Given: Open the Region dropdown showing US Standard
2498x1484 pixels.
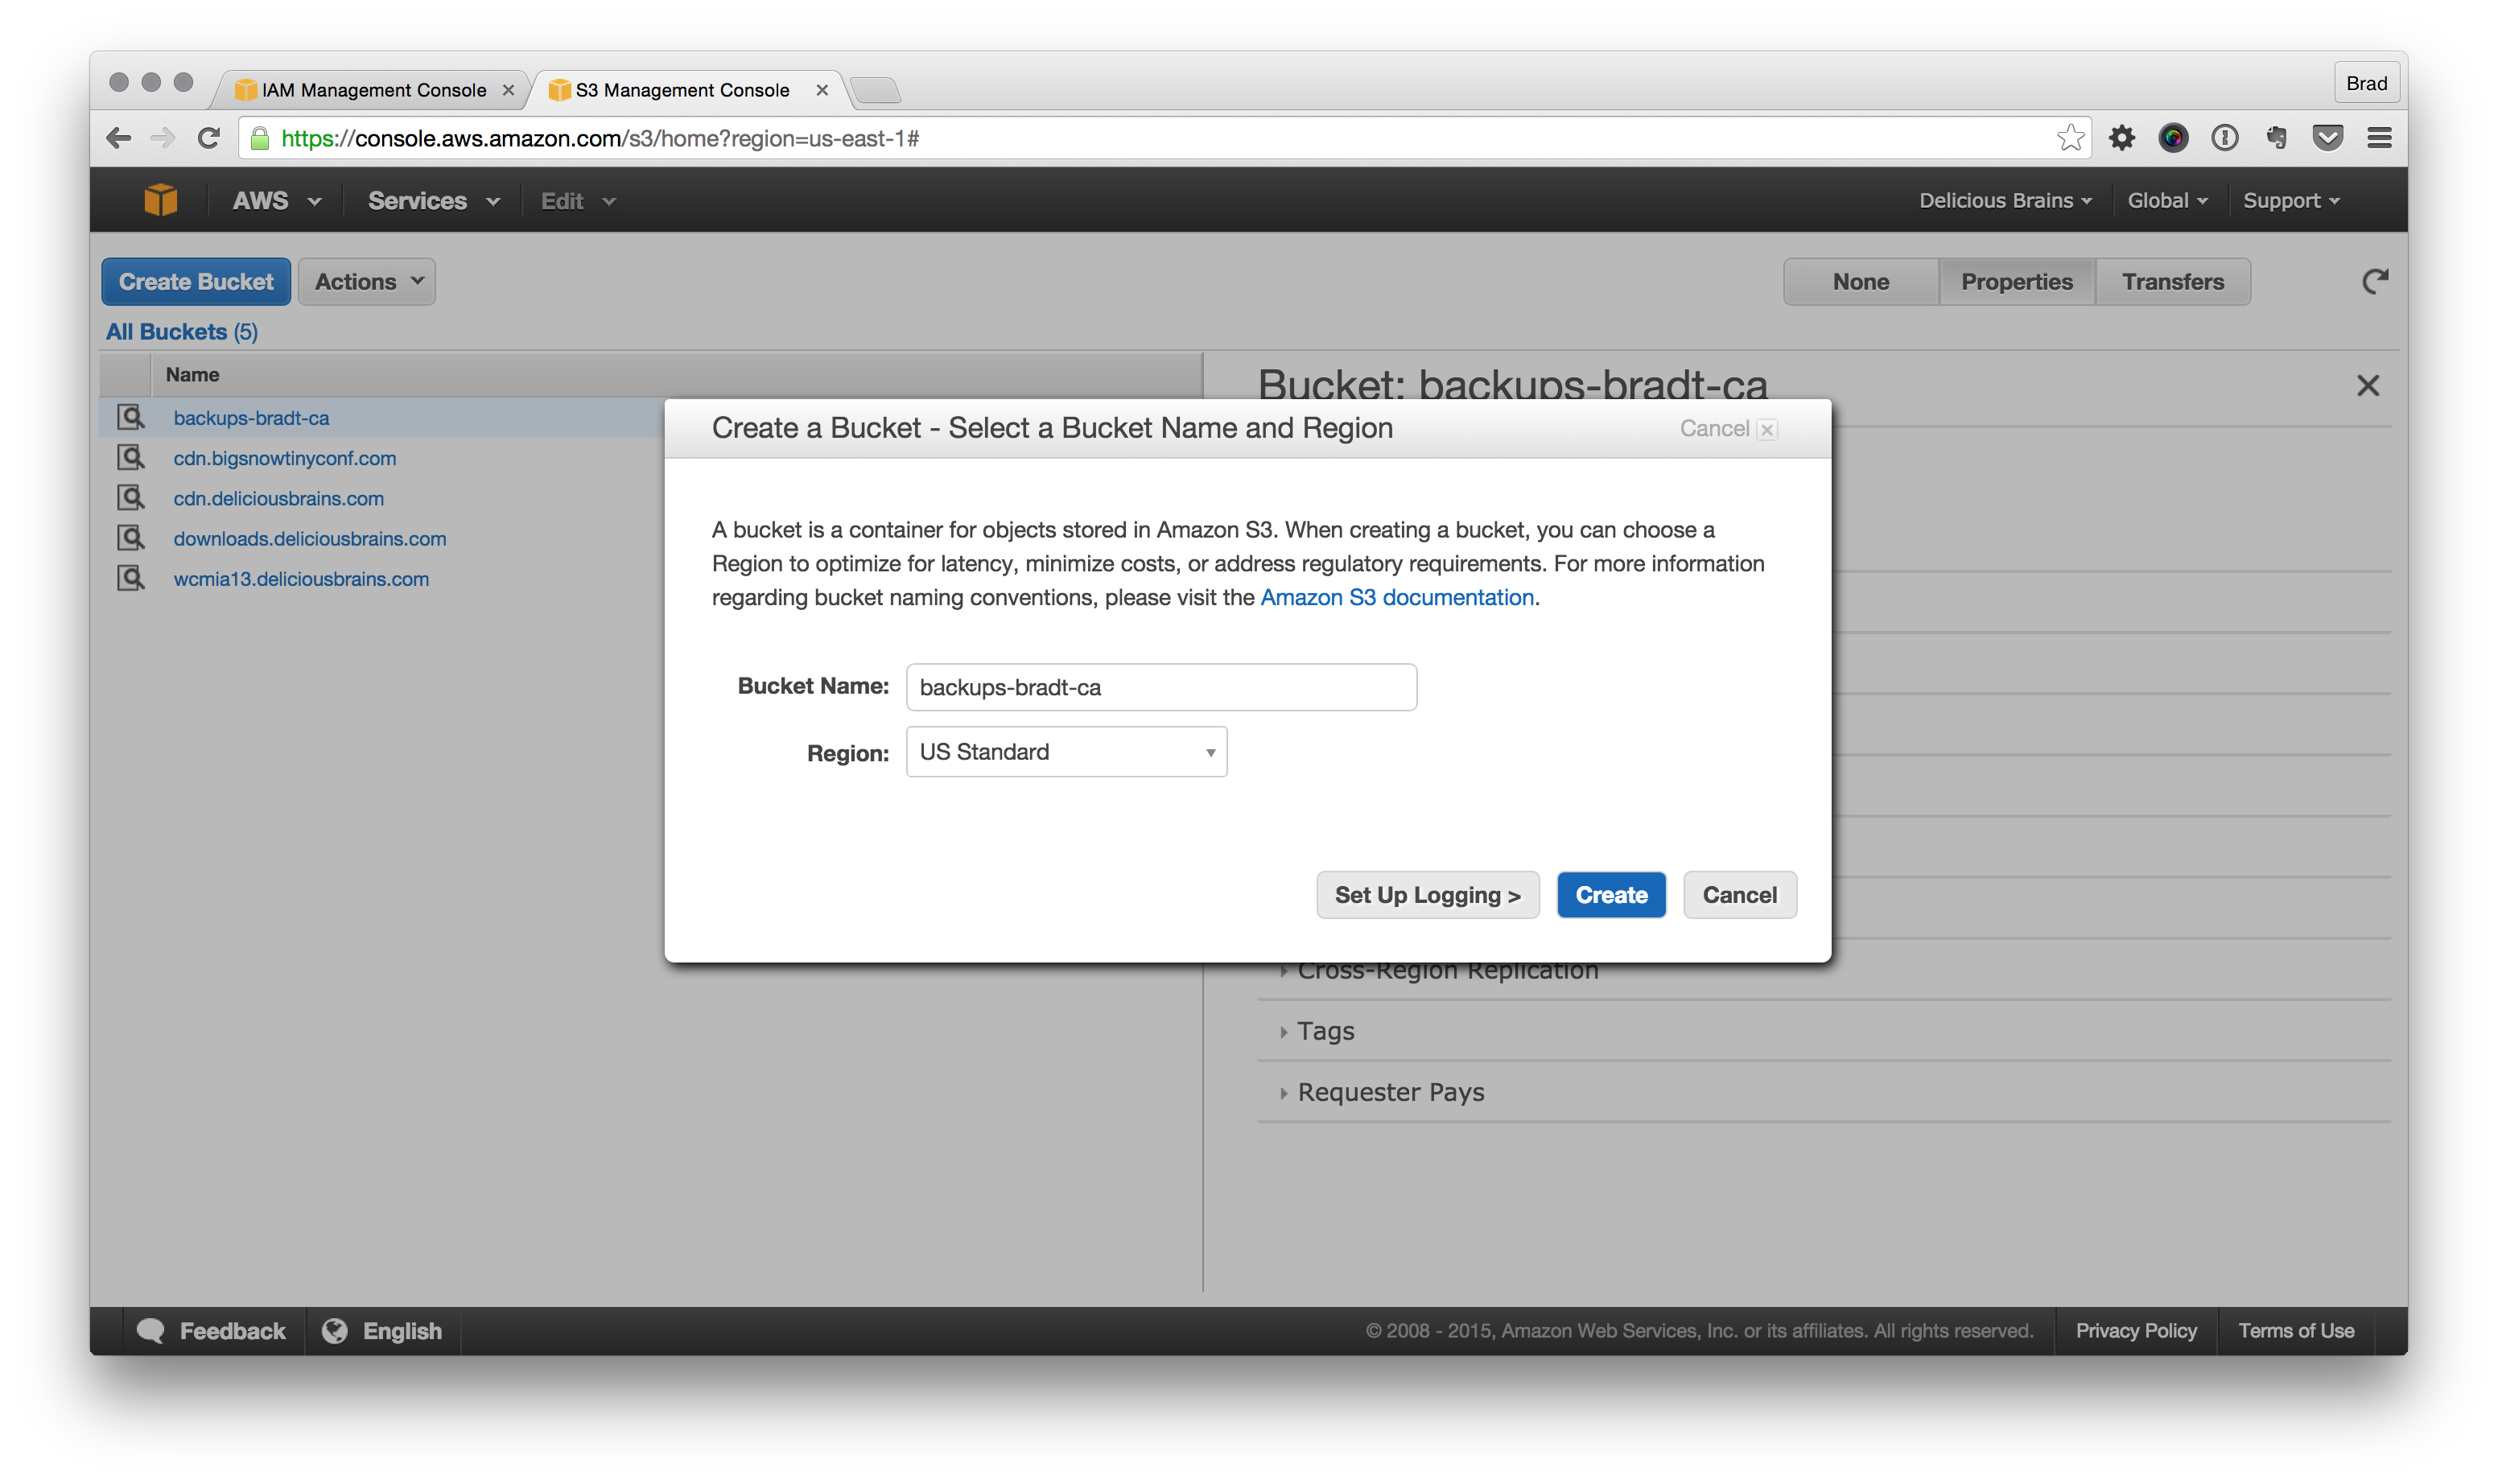Looking at the screenshot, I should 1066,752.
